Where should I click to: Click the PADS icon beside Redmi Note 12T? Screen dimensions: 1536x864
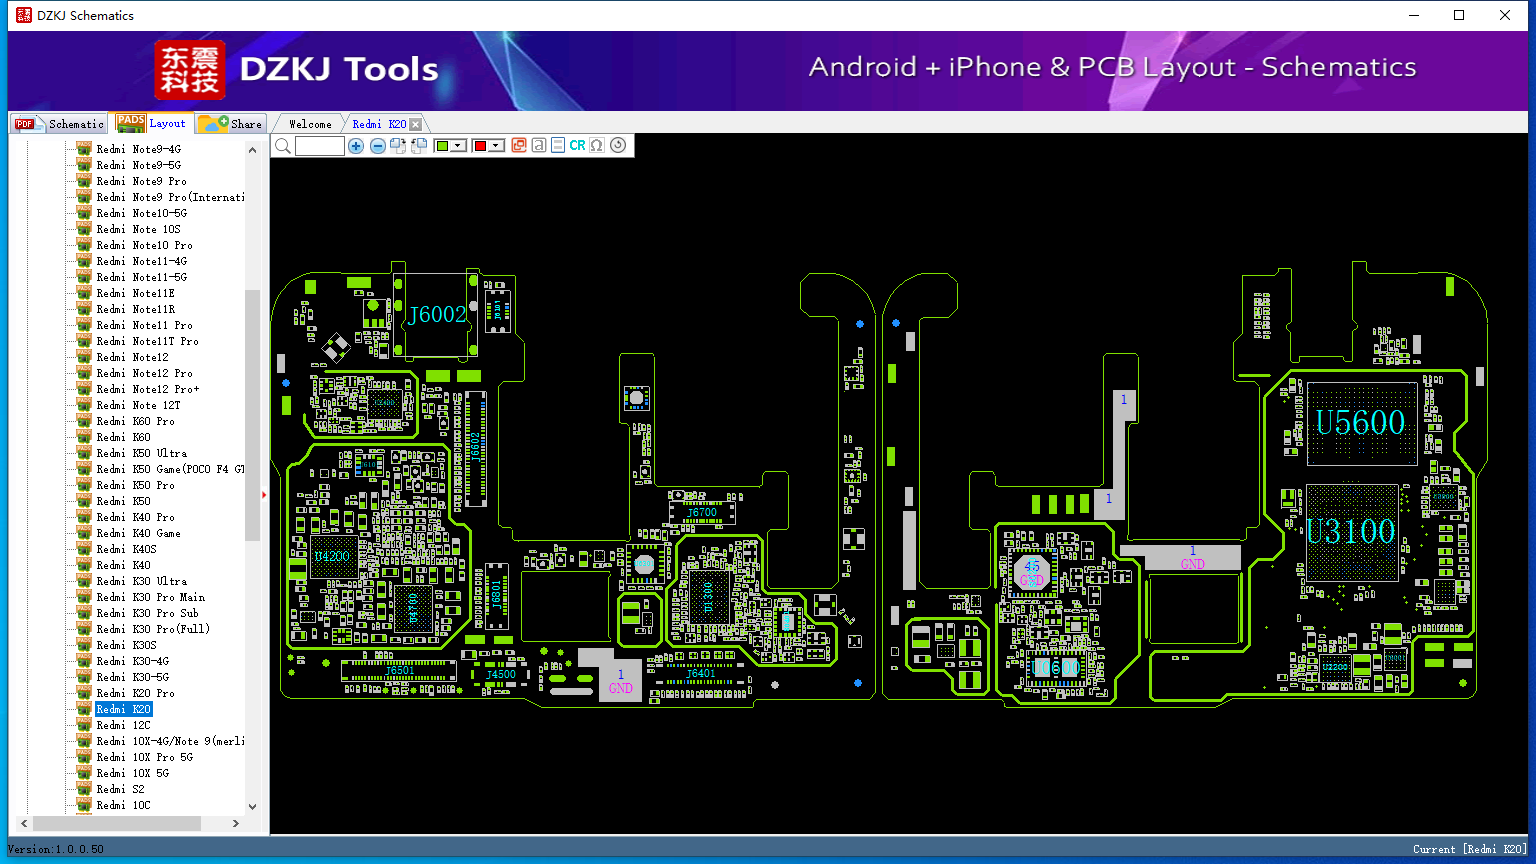pos(84,405)
